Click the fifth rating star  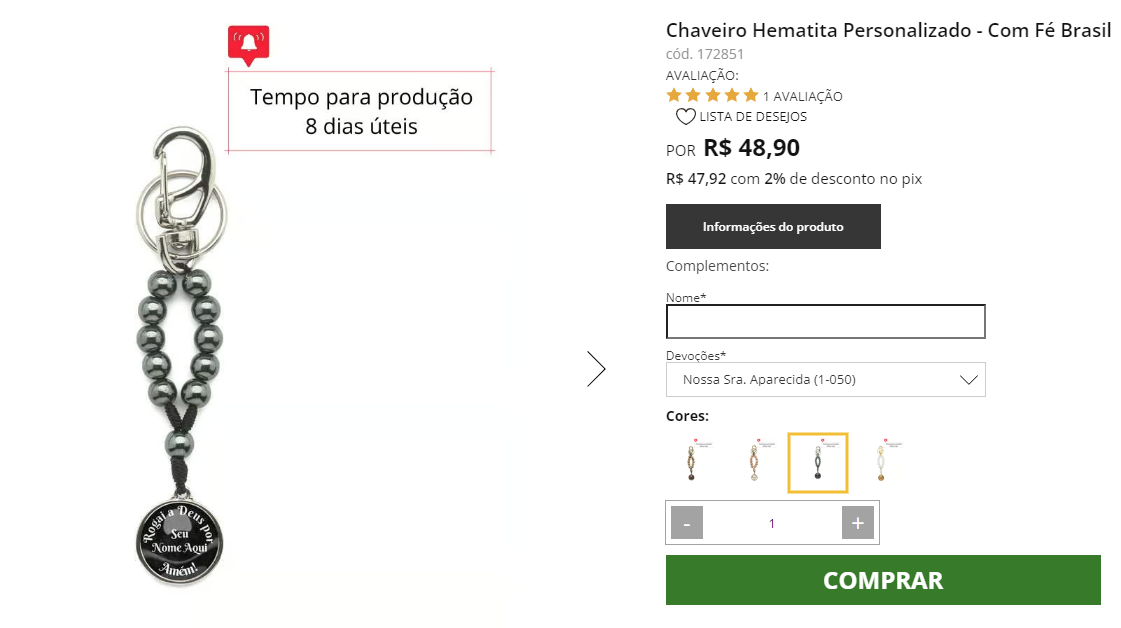coord(751,95)
